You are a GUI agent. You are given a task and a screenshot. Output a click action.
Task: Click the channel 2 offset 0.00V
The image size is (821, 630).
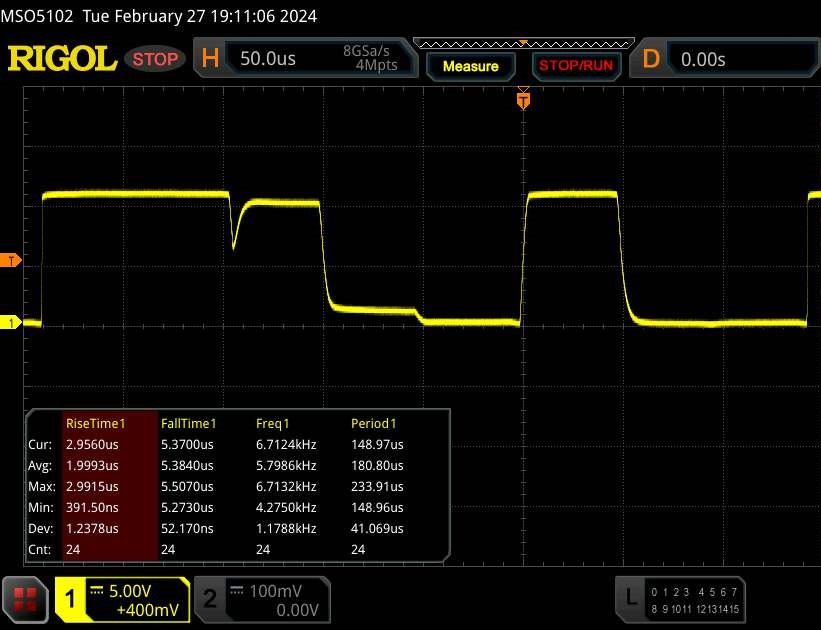tap(297, 610)
